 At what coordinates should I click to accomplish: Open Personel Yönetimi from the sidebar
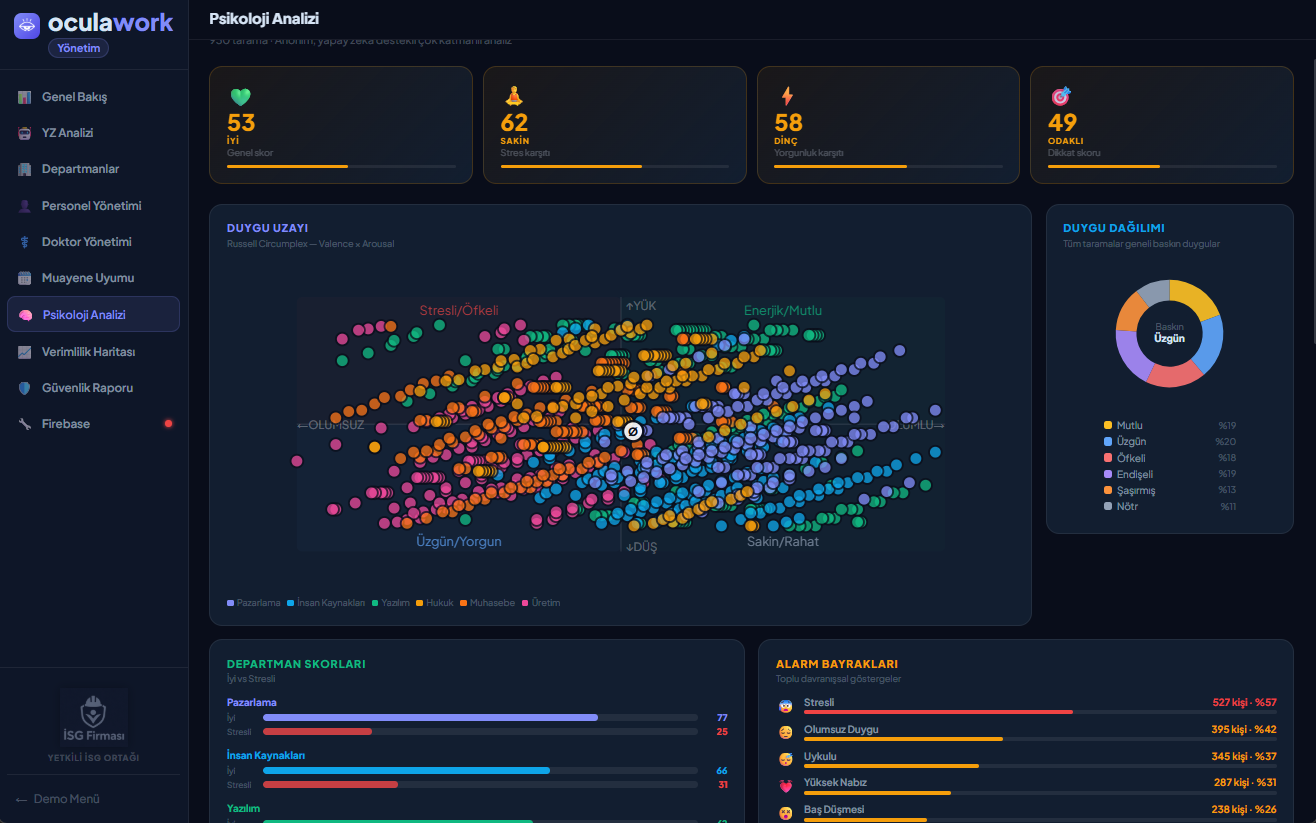(93, 205)
